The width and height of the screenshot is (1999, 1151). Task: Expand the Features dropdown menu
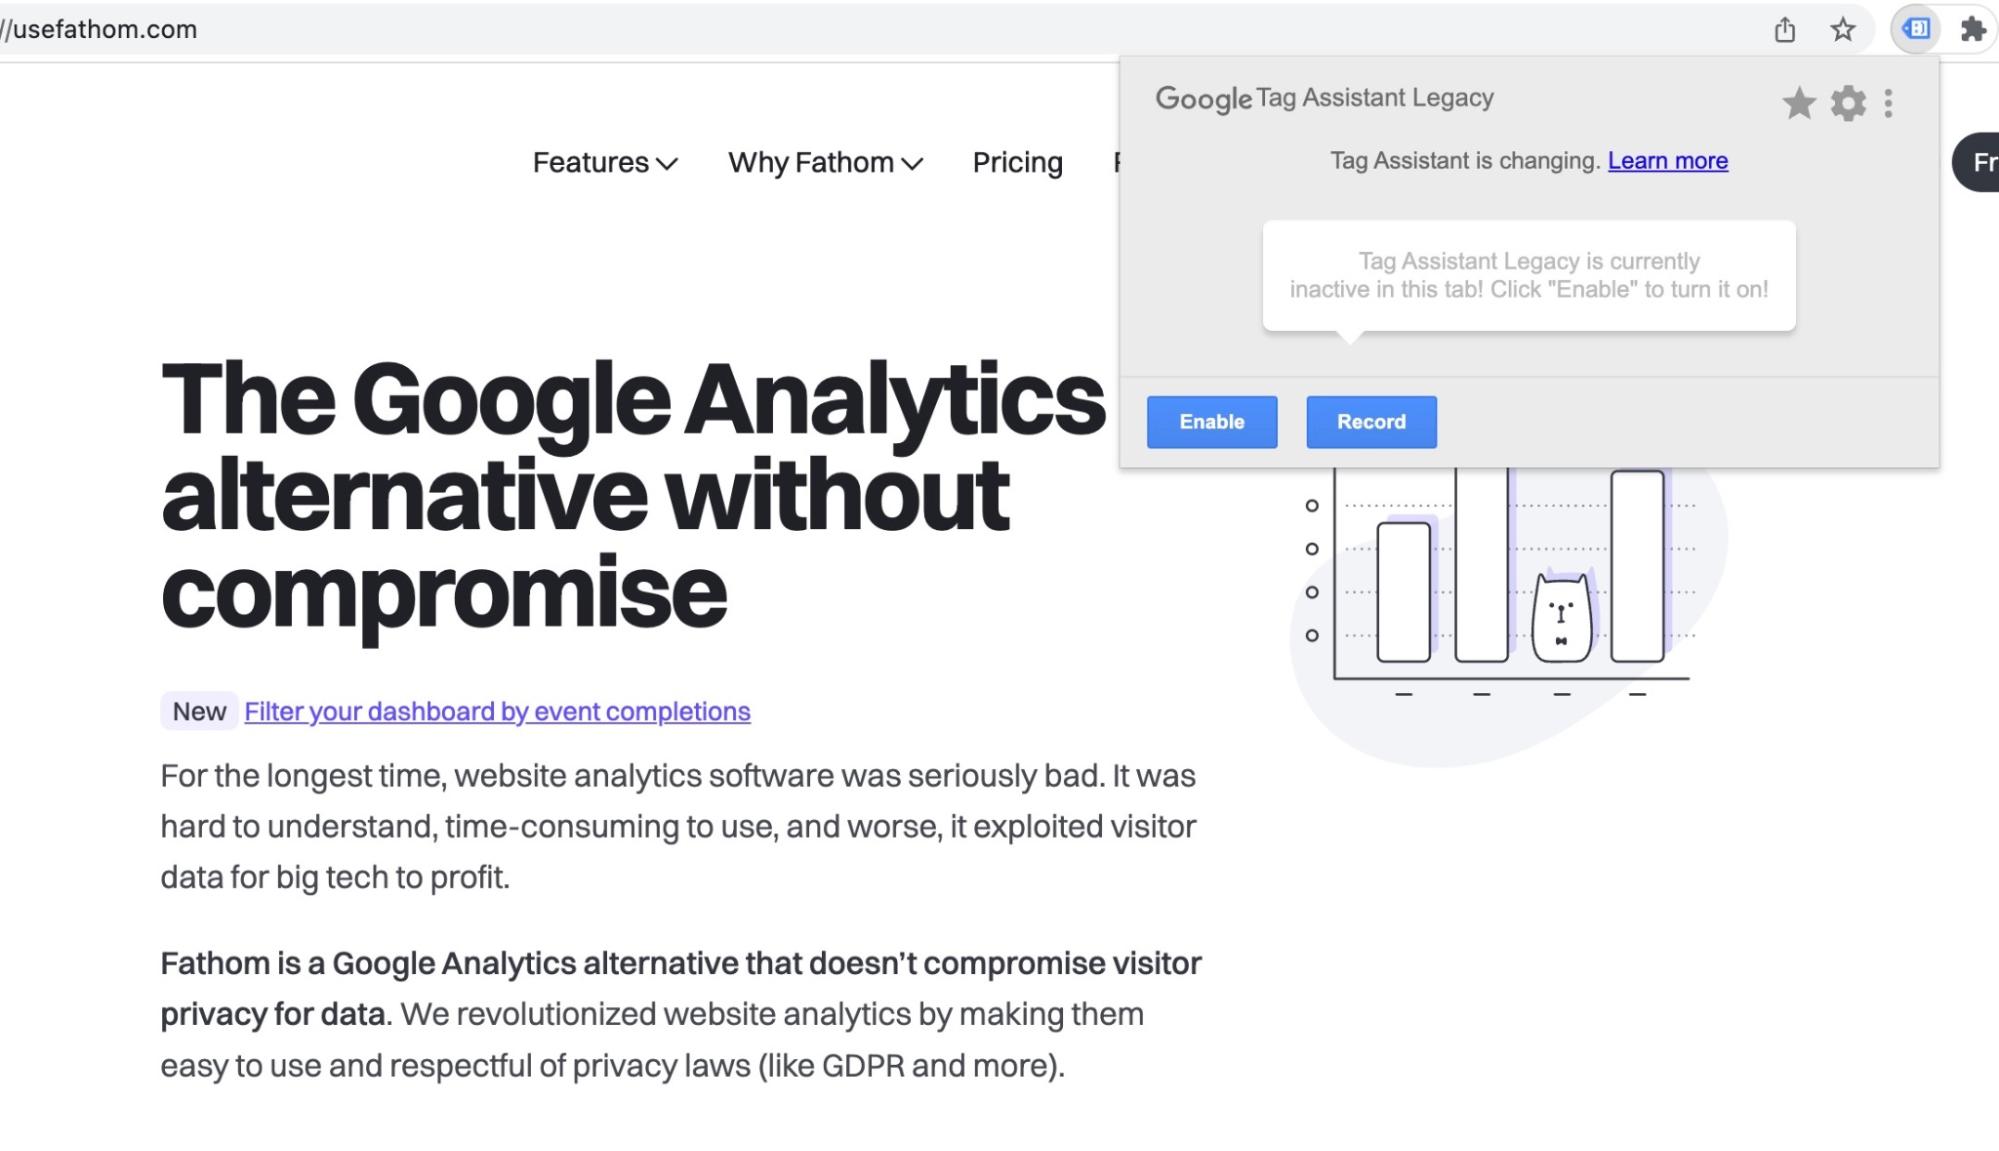point(604,162)
